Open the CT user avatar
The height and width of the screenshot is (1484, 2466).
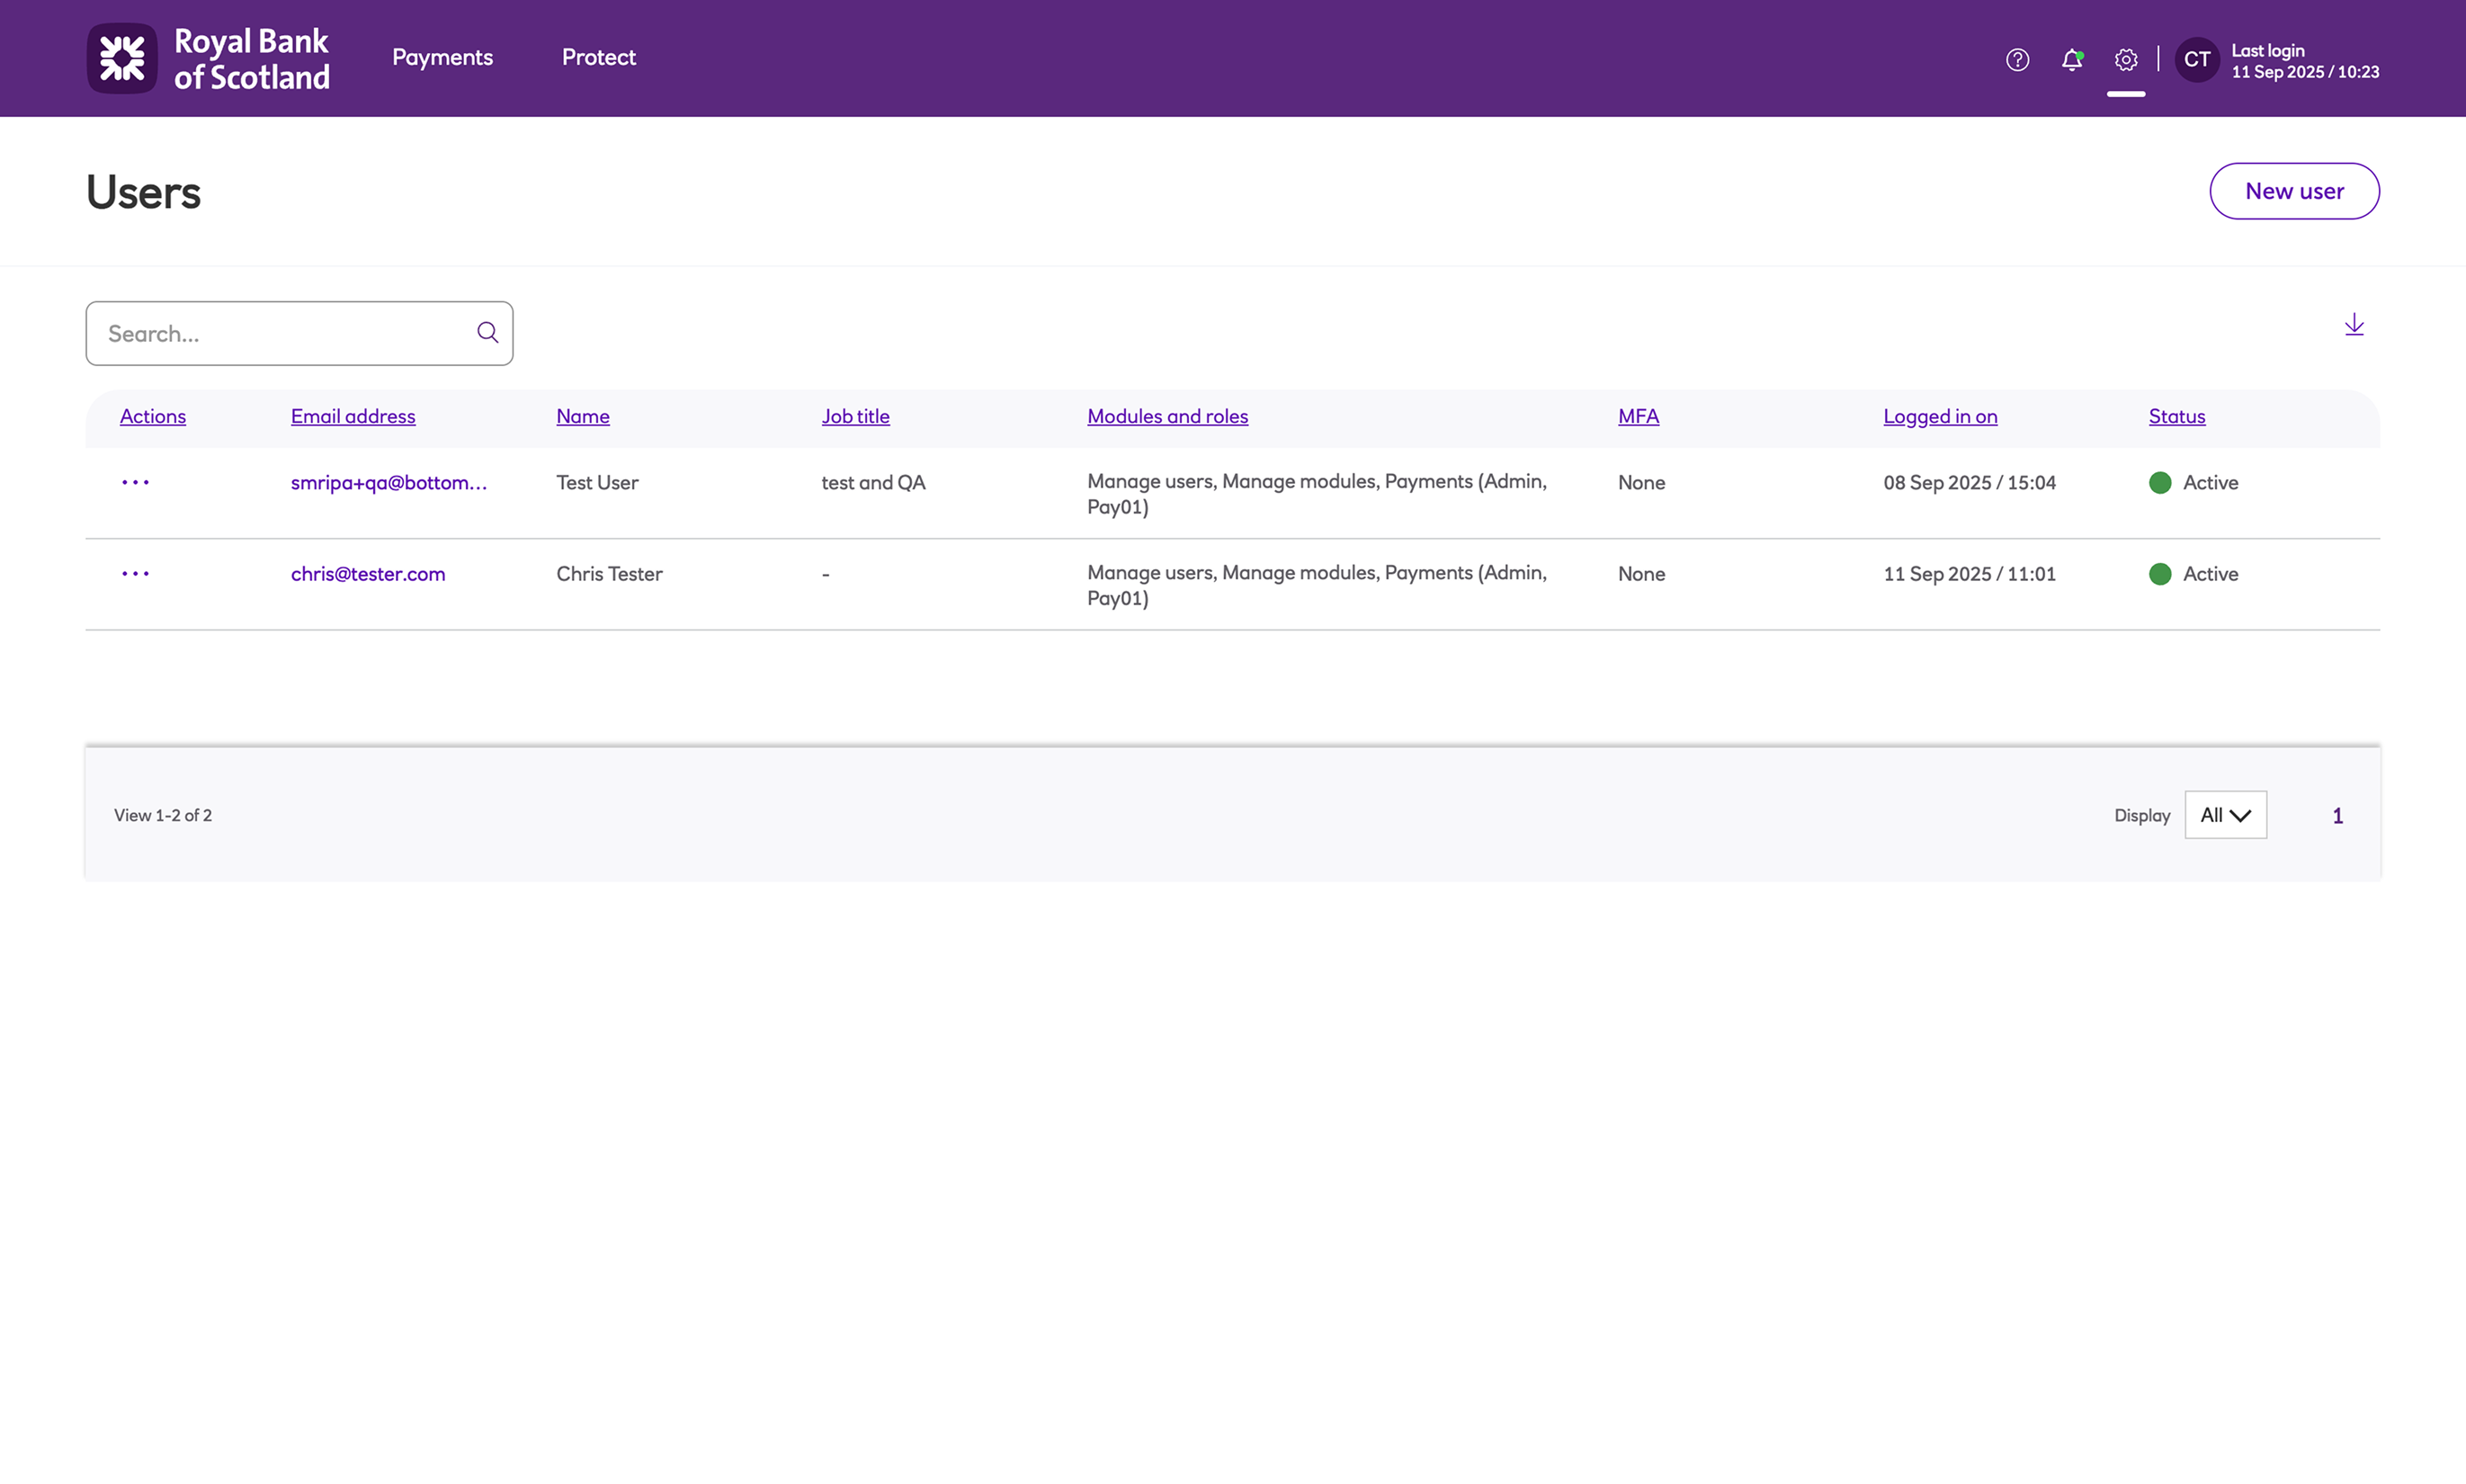tap(2196, 60)
